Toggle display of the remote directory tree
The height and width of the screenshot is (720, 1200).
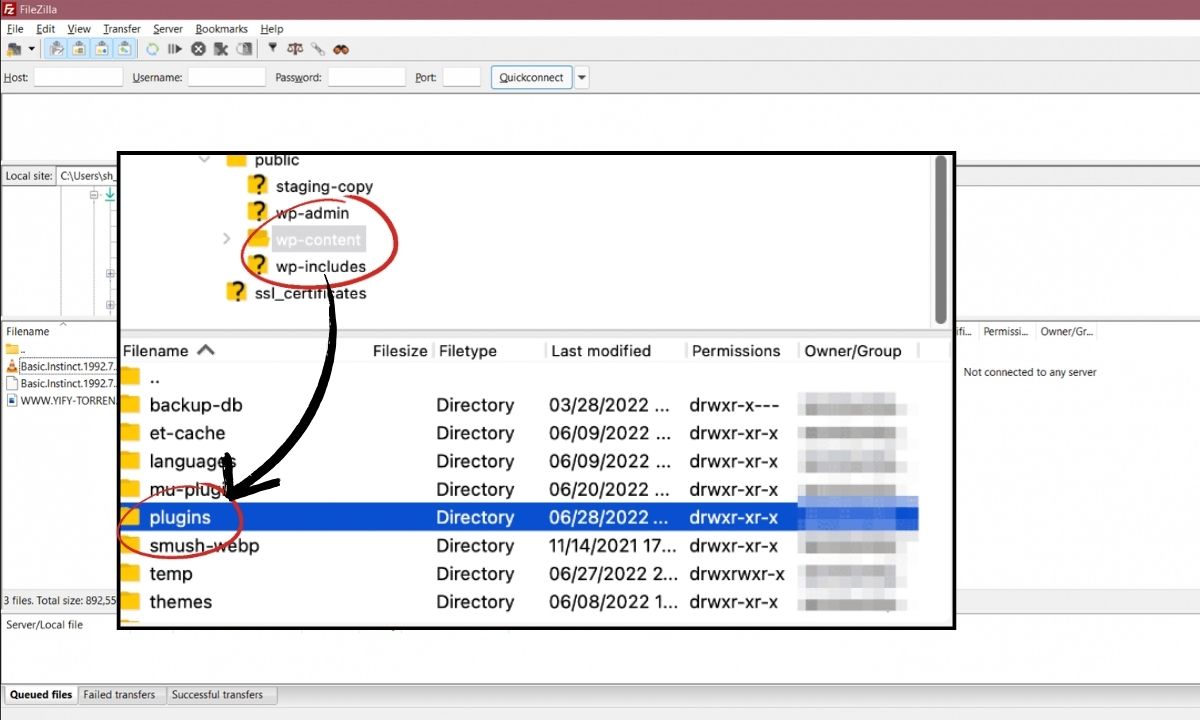(101, 49)
